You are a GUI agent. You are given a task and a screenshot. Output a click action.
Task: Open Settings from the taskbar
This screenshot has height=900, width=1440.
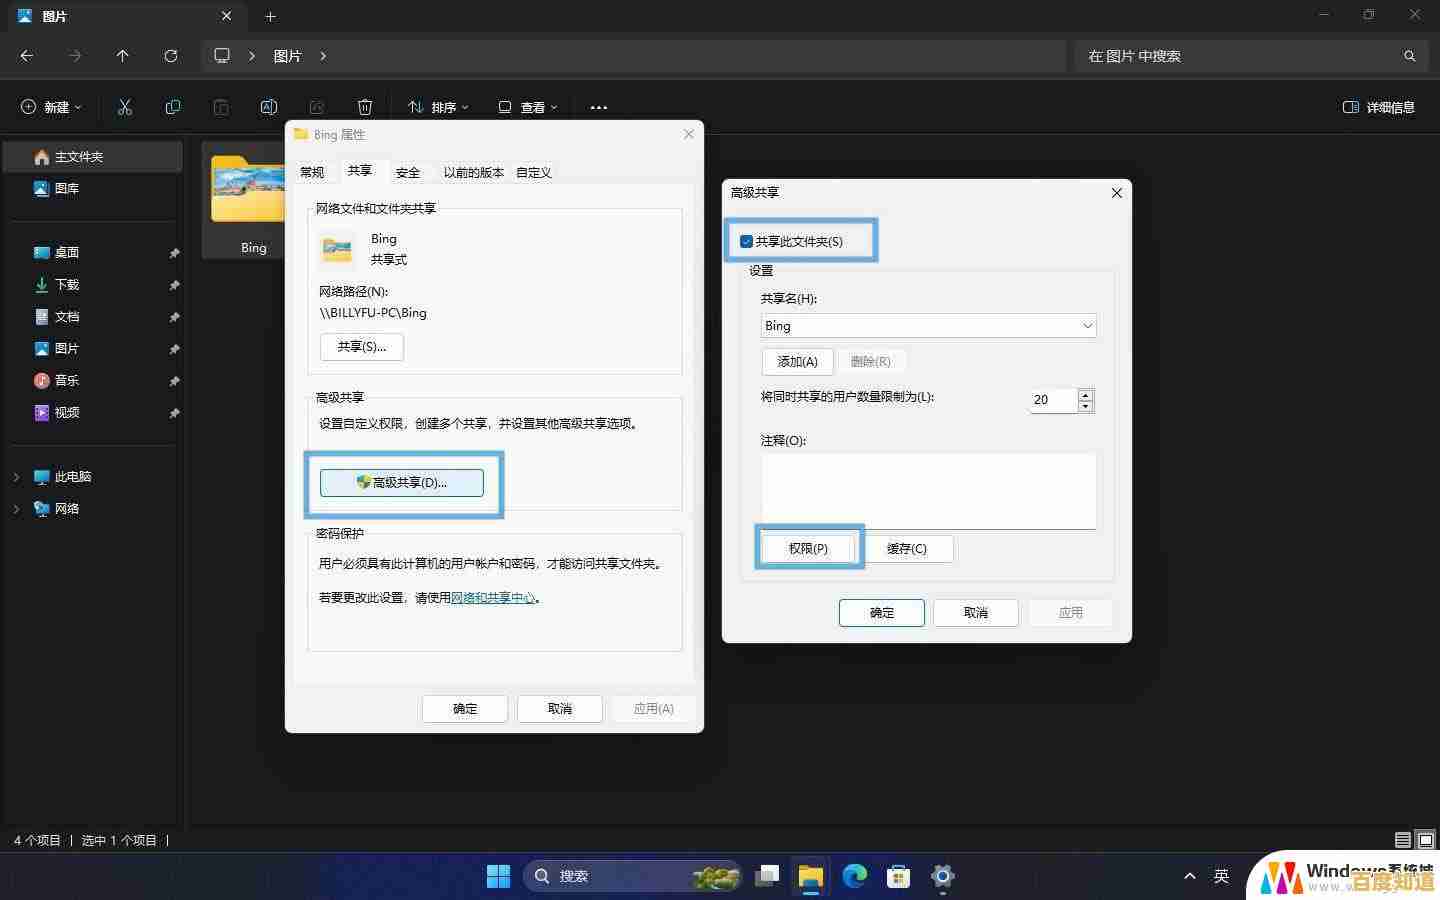click(x=941, y=876)
